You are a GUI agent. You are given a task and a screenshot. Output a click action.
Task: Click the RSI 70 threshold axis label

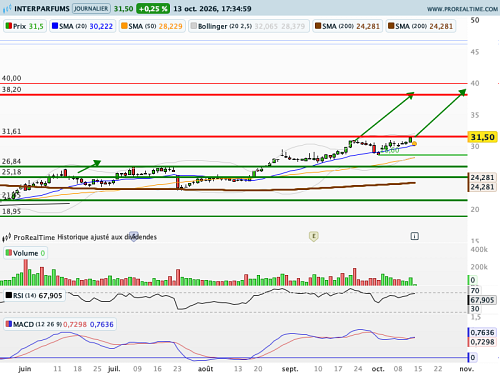click(475, 291)
